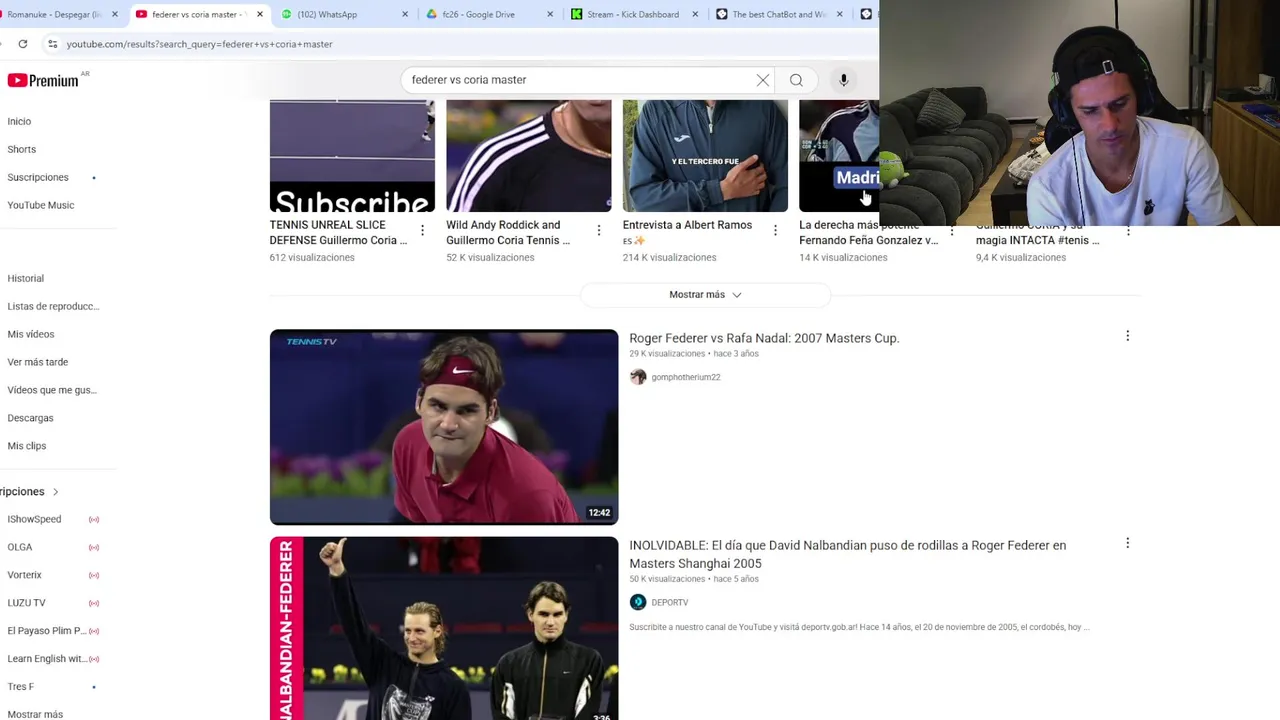Screen dimensions: 1280x720
Task: Open the Roger Federer vs Rafa Nadal title
Action: [x=764, y=338]
